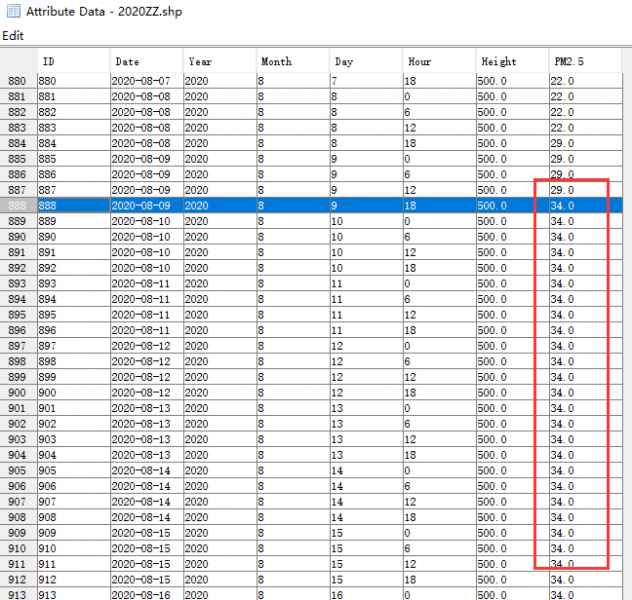This screenshot has width=632, height=600.
Task: Select row header 895
Action: (18, 315)
